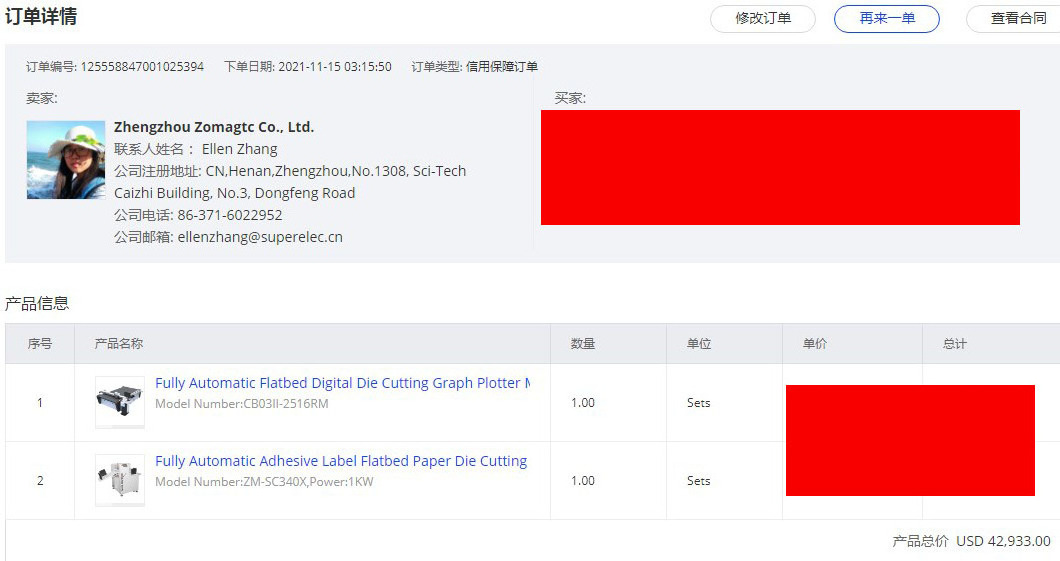The height and width of the screenshot is (561, 1060).
Task: Open the die cutting plotter product thumbnail
Action: [120, 402]
